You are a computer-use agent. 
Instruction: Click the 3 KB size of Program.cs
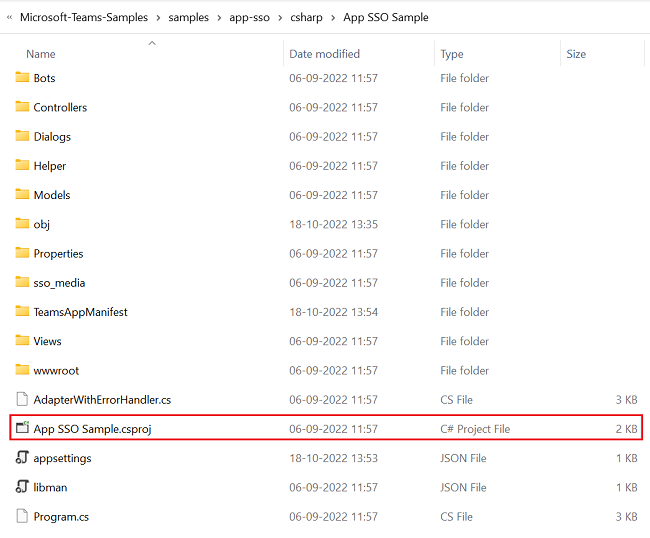pyautogui.click(x=626, y=517)
